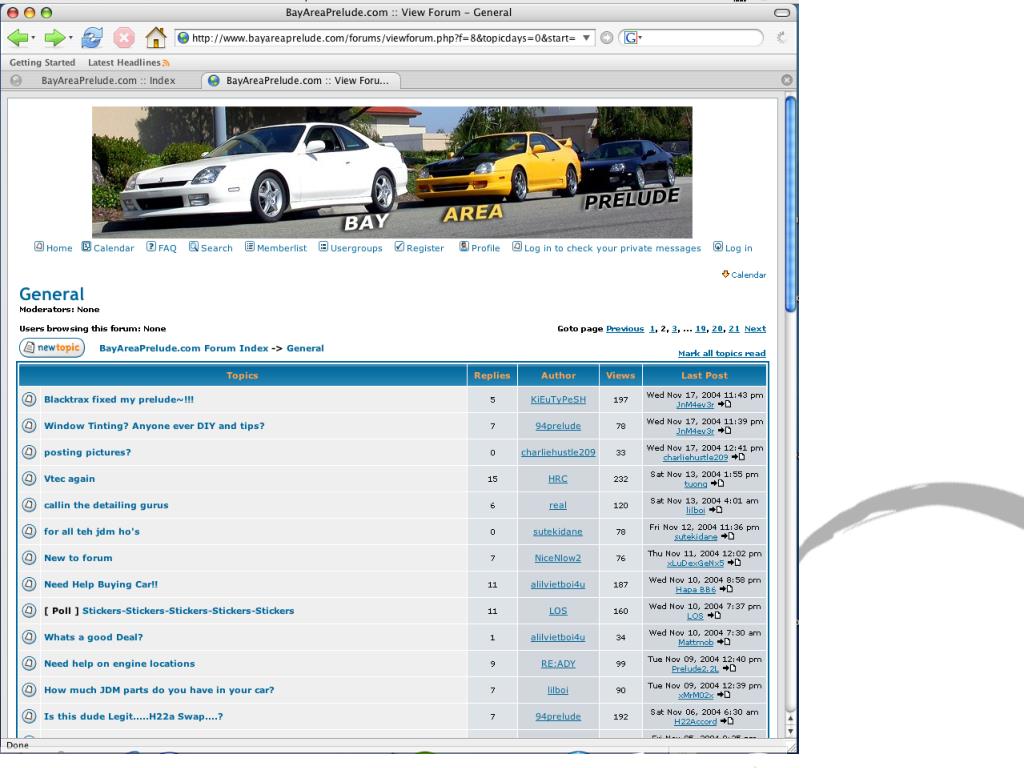The height and width of the screenshot is (768, 1024).
Task: Expand the URL bar history dropdown
Action: click(x=586, y=38)
